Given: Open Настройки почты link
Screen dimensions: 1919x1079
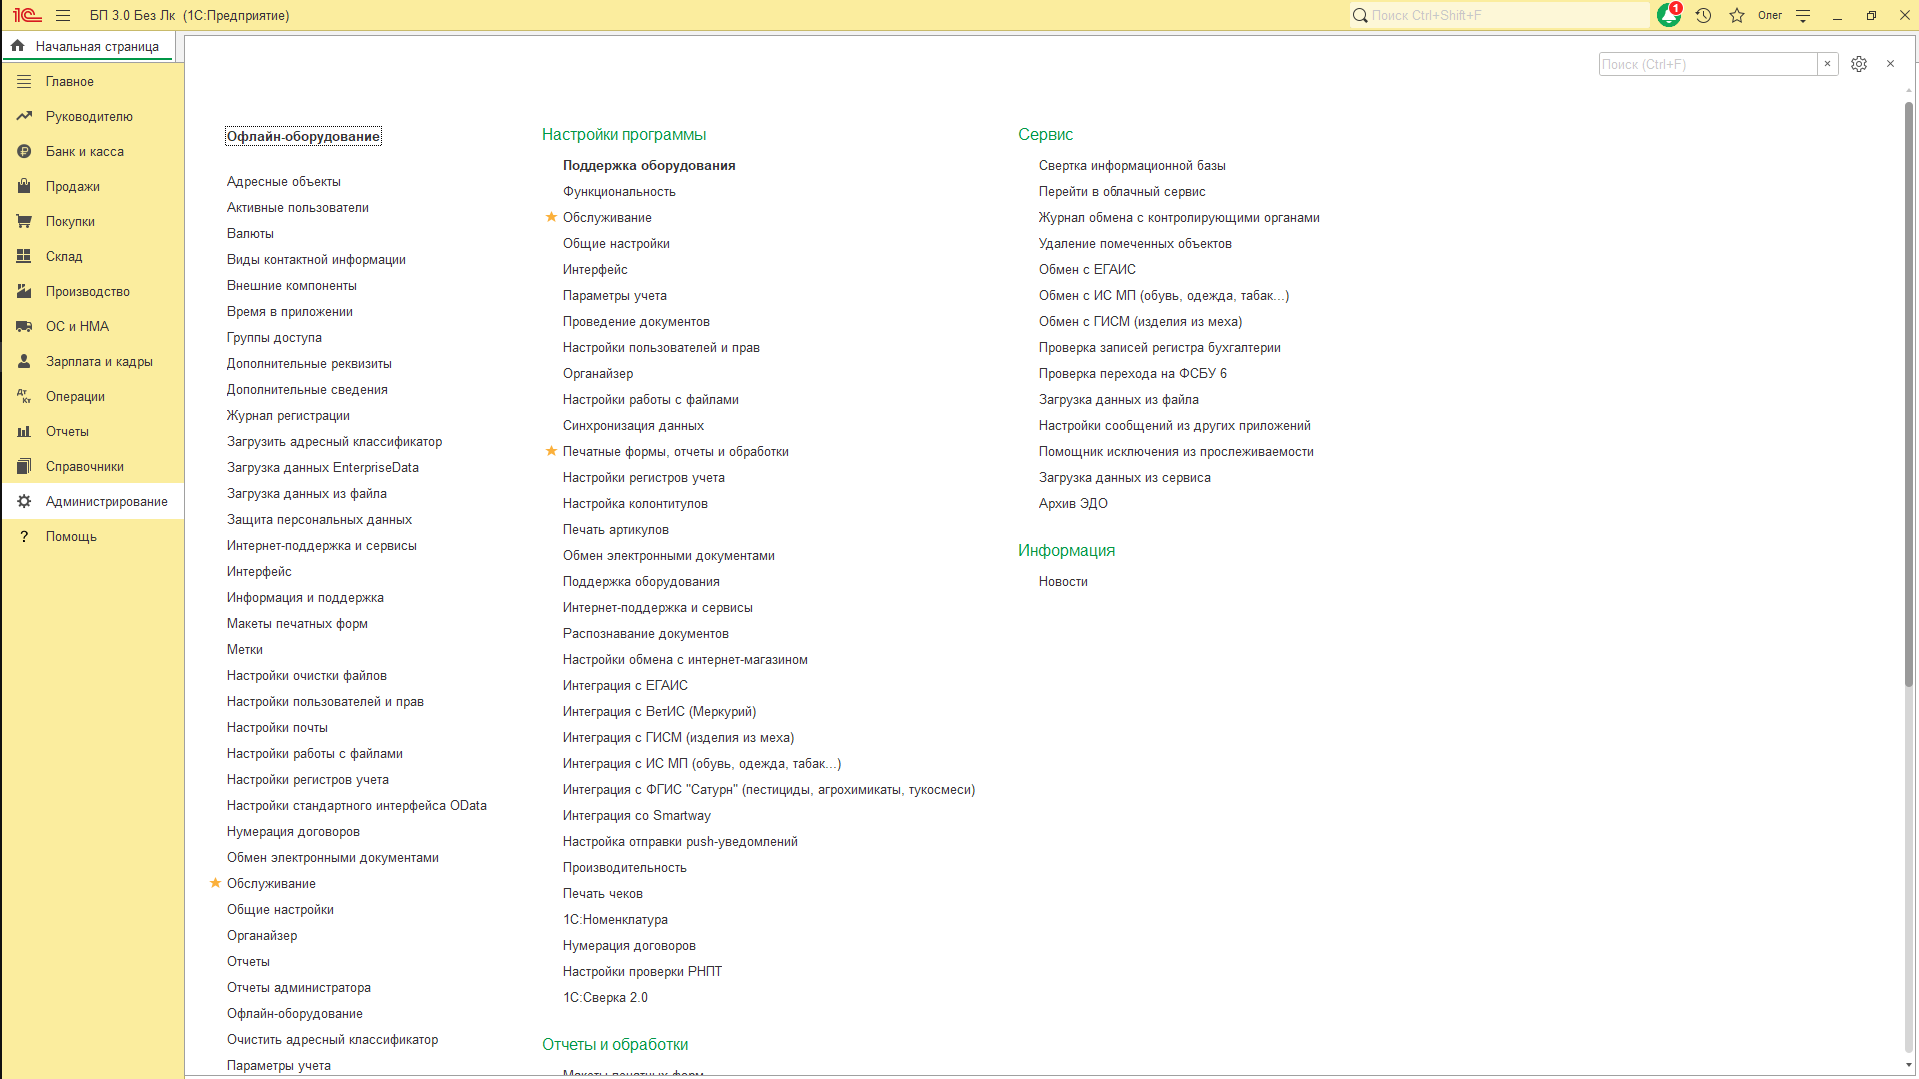Looking at the screenshot, I should coord(277,728).
